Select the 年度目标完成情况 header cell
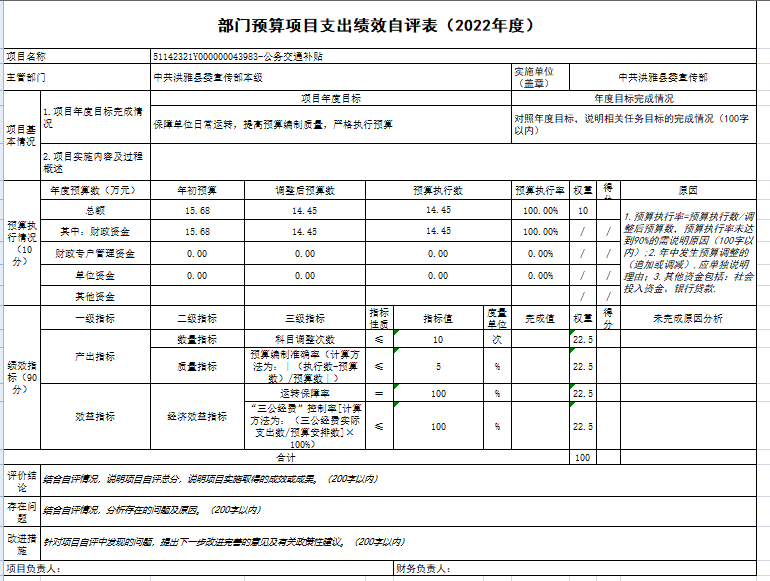Screen dimensions: 770x581 (x=634, y=98)
